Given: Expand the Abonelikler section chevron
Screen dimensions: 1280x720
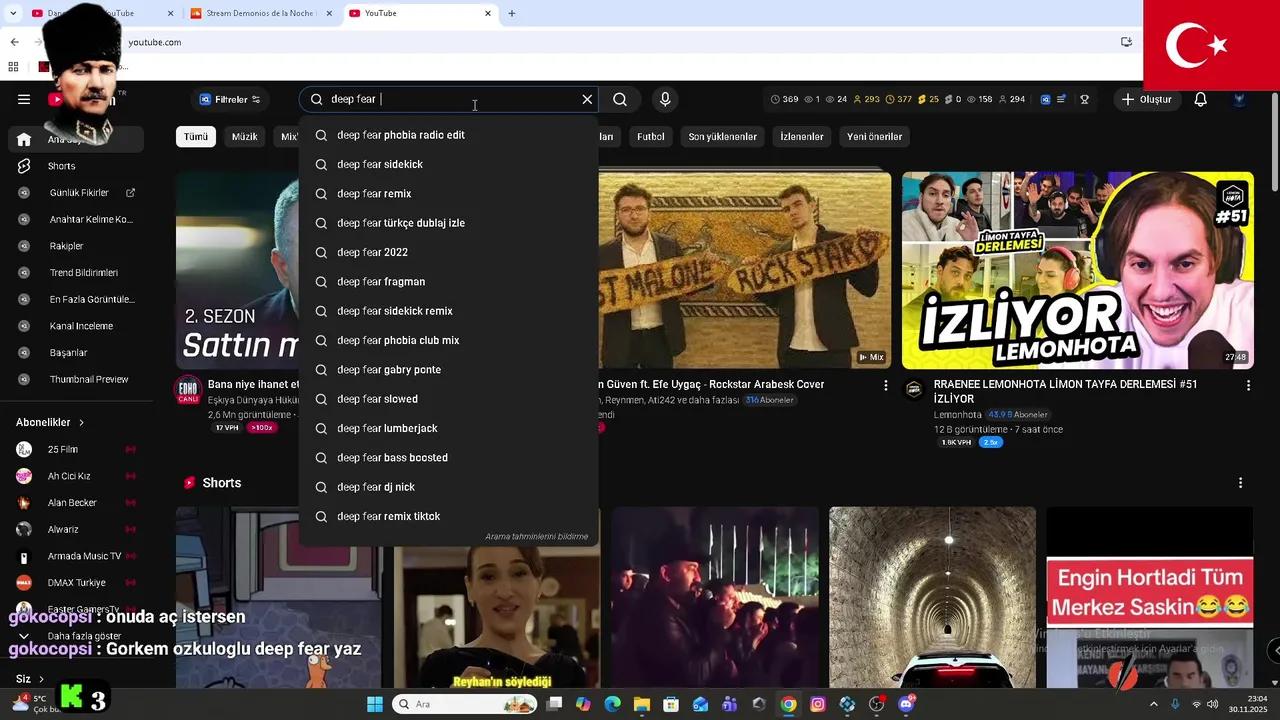Looking at the screenshot, I should pos(81,423).
